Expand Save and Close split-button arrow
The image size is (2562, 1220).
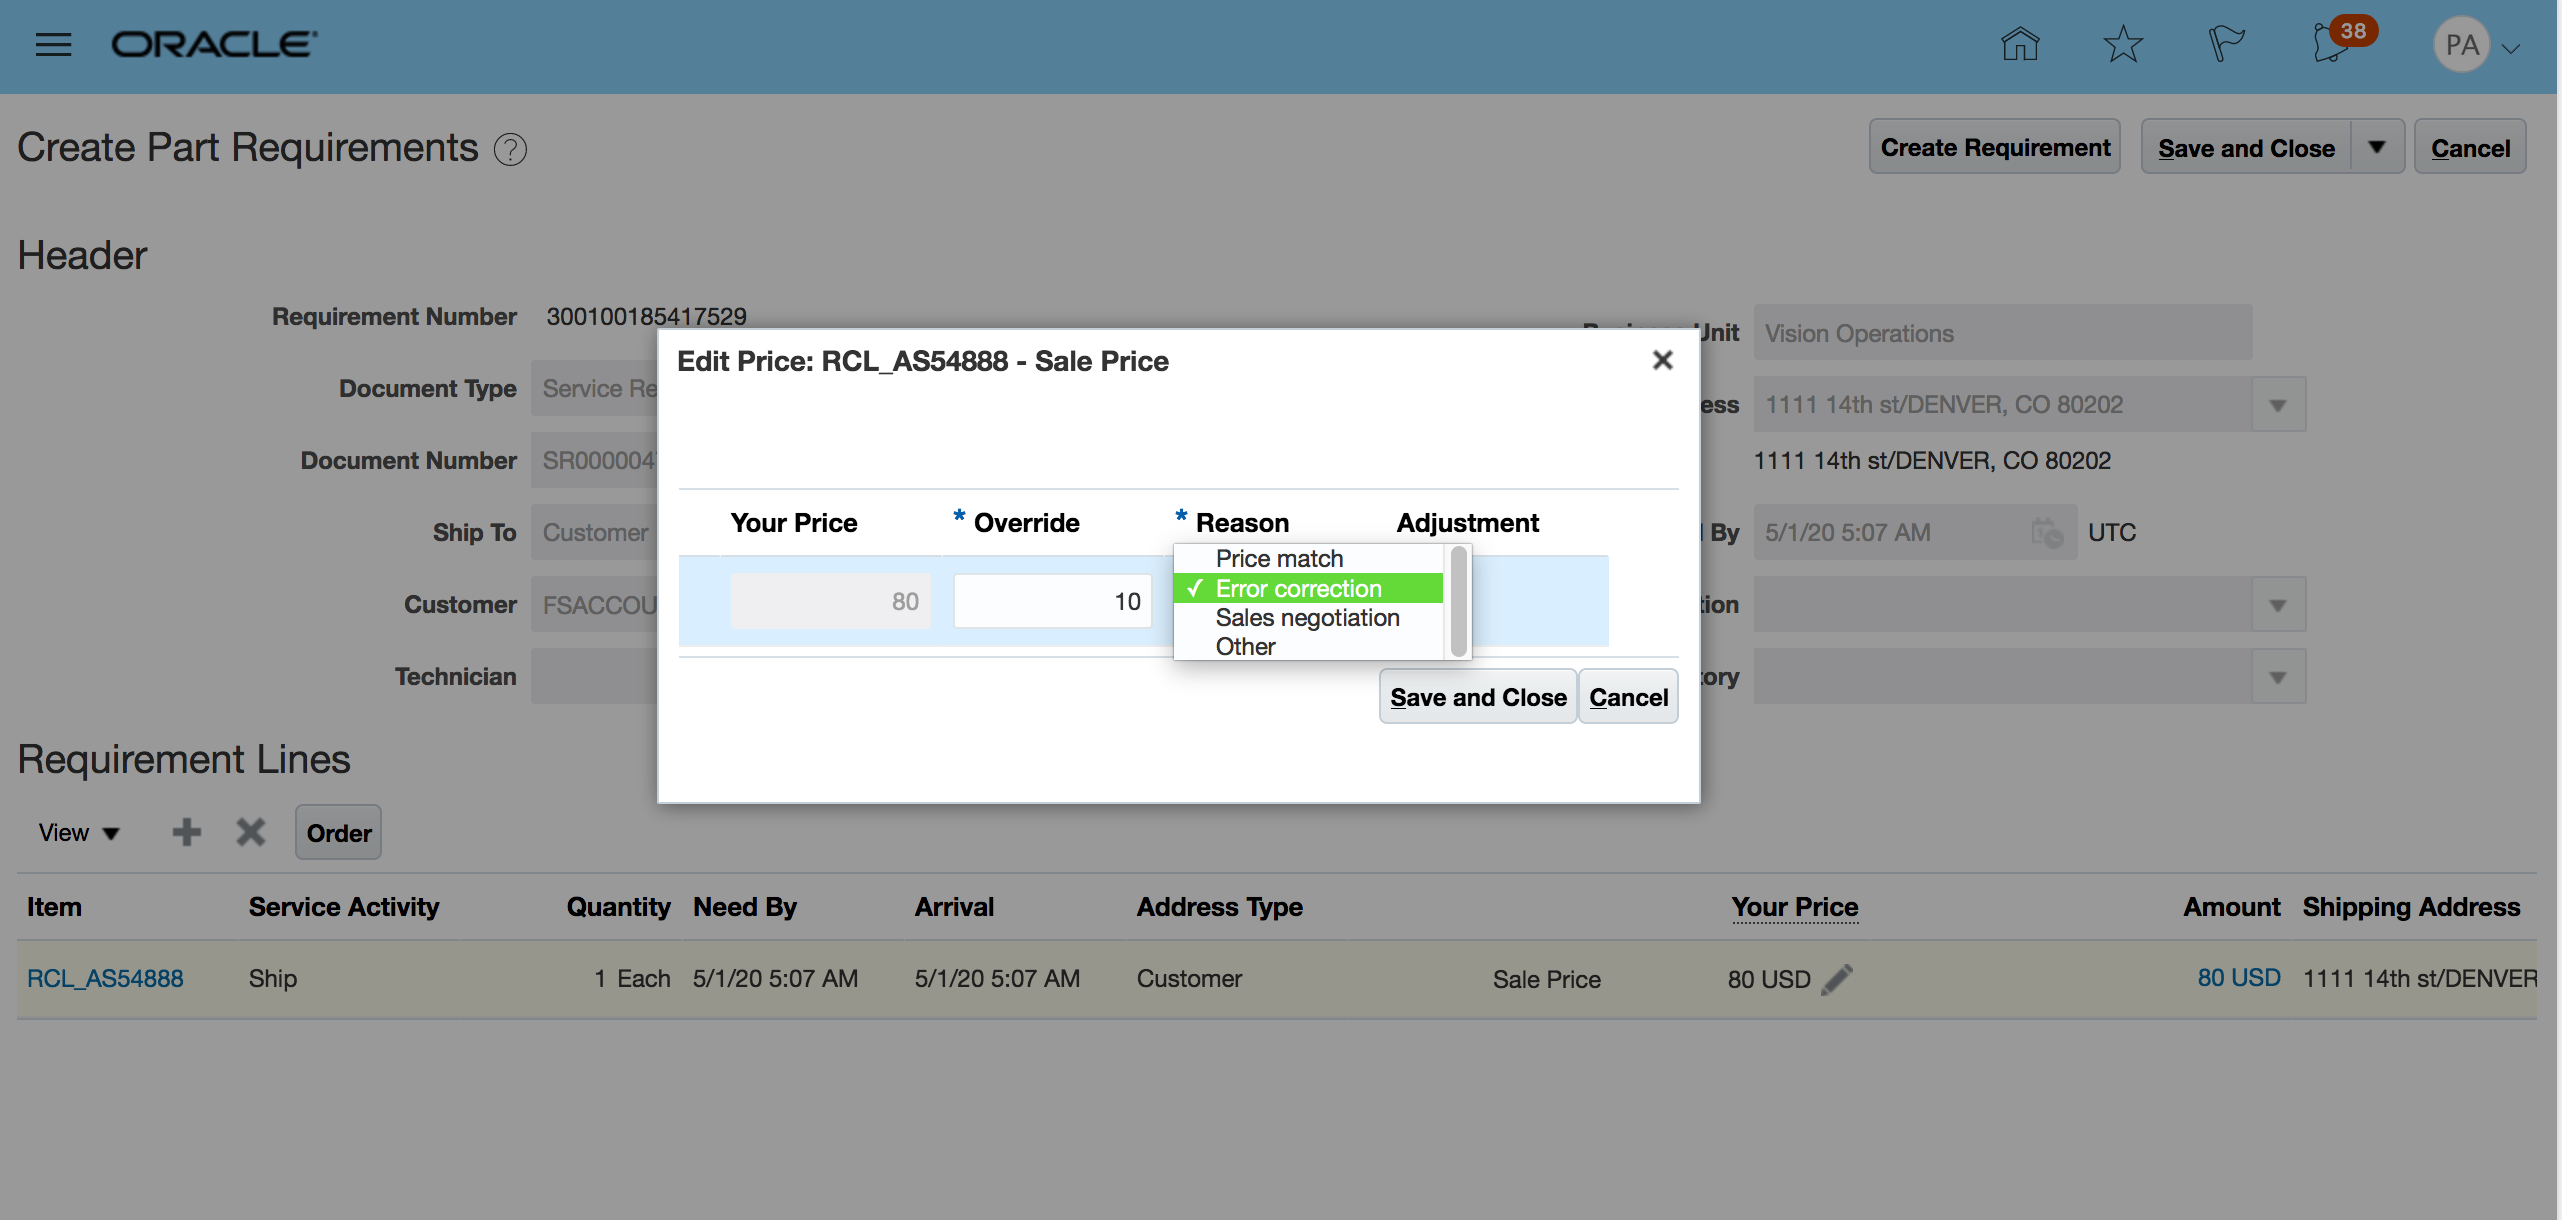[x=2377, y=148]
